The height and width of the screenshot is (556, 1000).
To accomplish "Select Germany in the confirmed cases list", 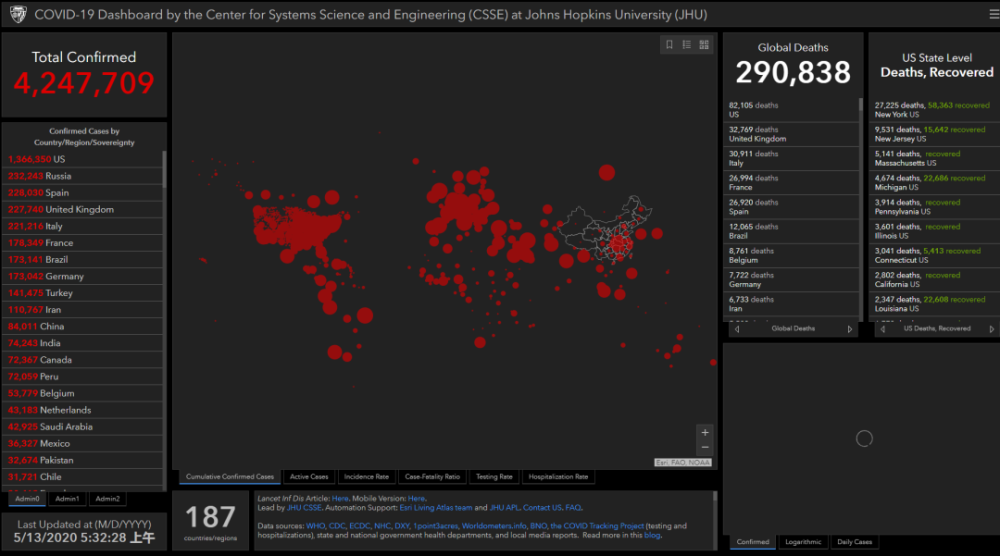I will (83, 276).
